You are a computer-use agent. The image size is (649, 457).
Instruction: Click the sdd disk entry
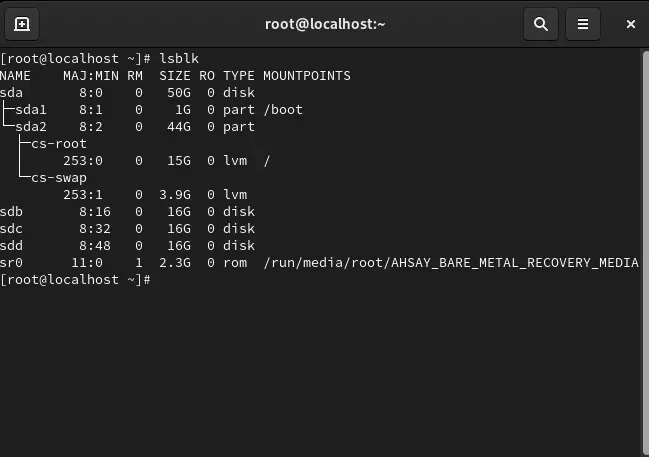coord(12,246)
